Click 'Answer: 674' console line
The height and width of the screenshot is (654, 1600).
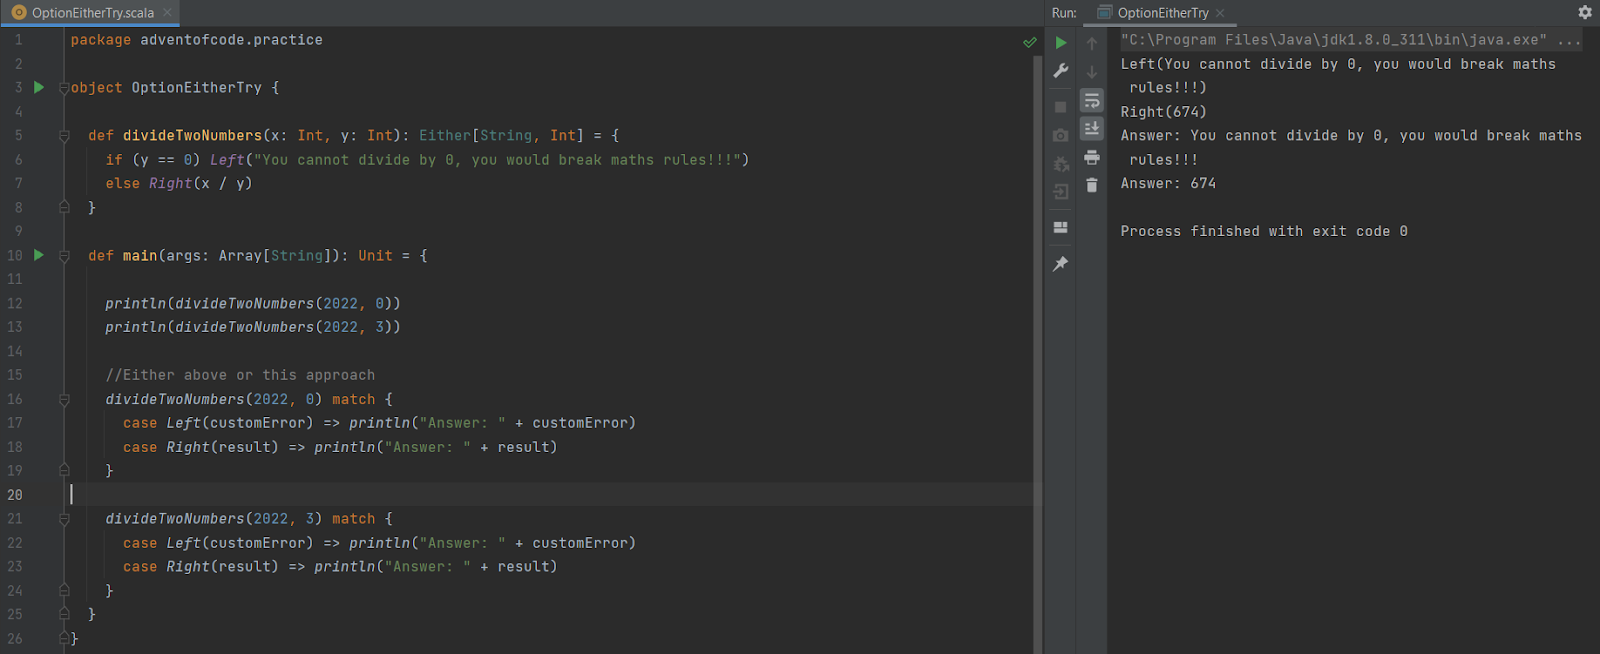(1168, 184)
